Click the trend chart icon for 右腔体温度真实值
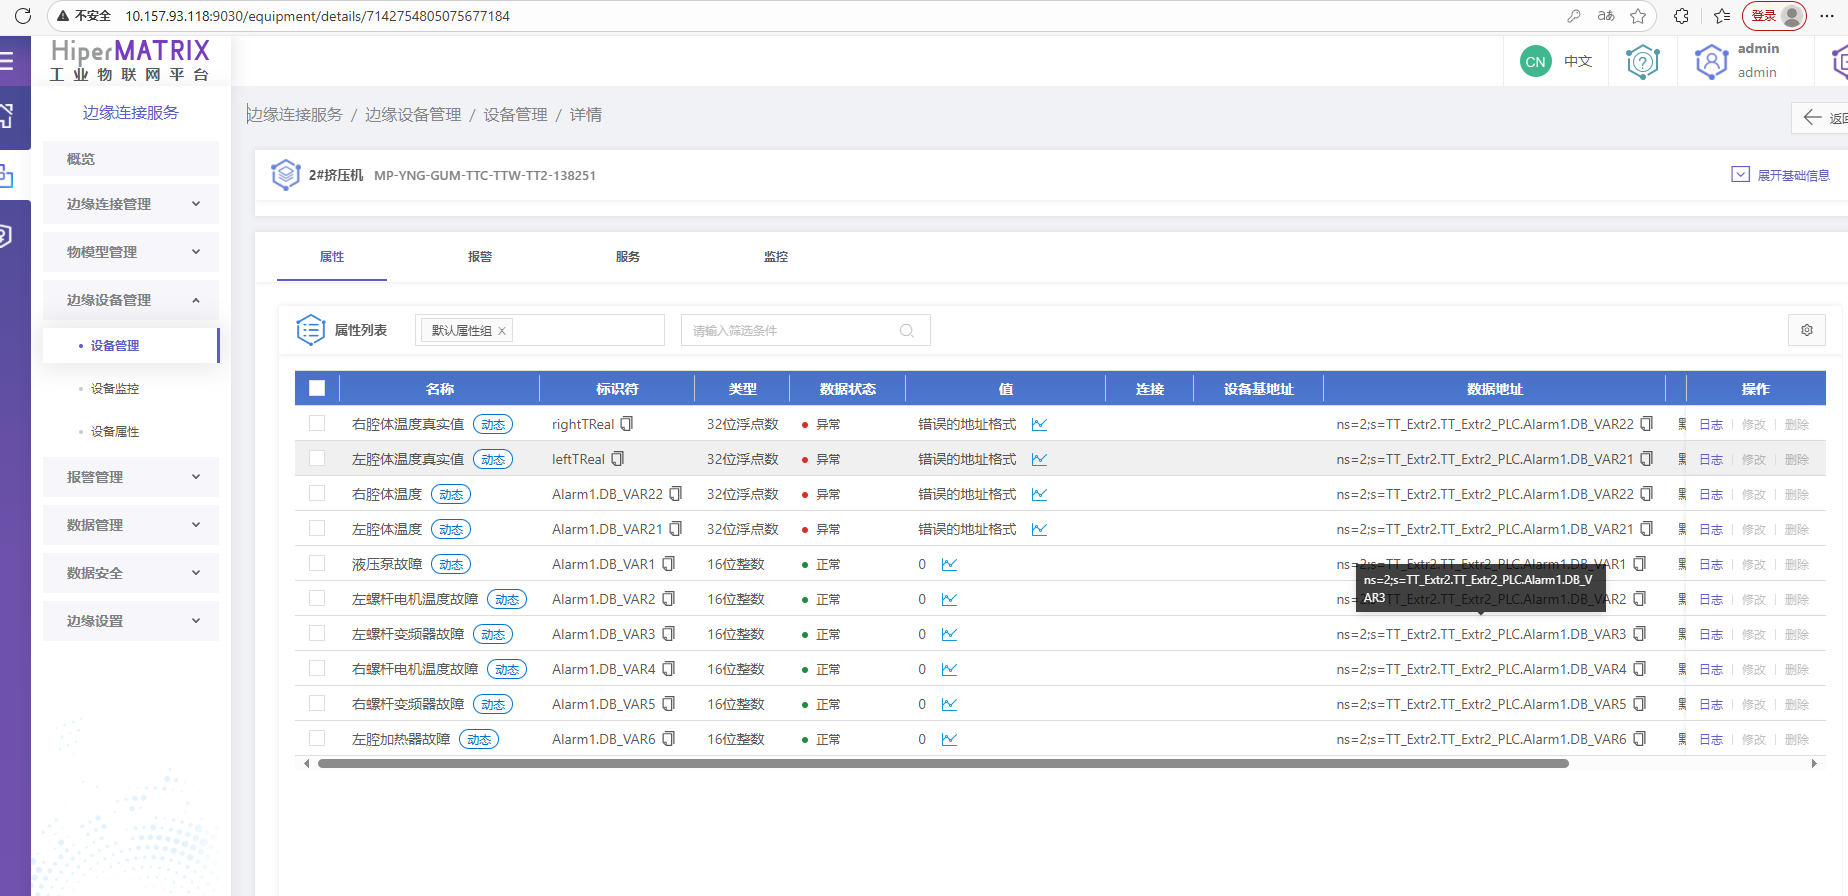This screenshot has width=1848, height=896. (1039, 424)
